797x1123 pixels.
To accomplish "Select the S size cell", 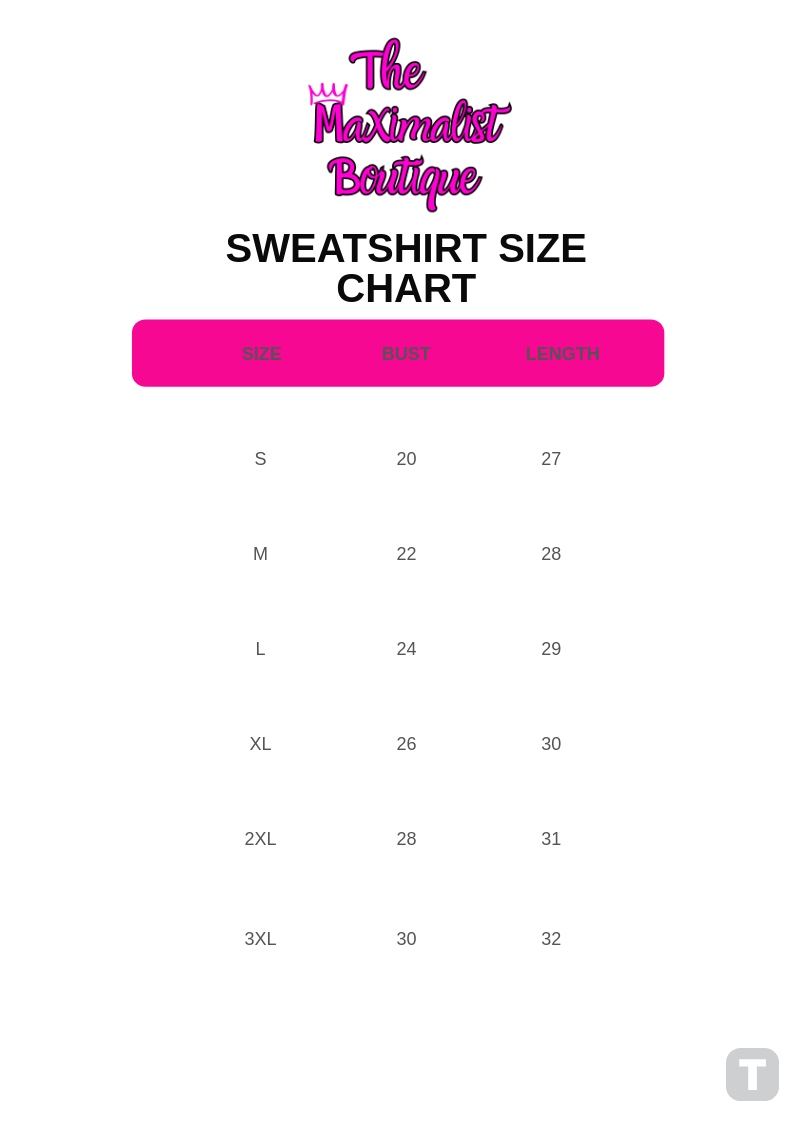I will click(x=260, y=459).
